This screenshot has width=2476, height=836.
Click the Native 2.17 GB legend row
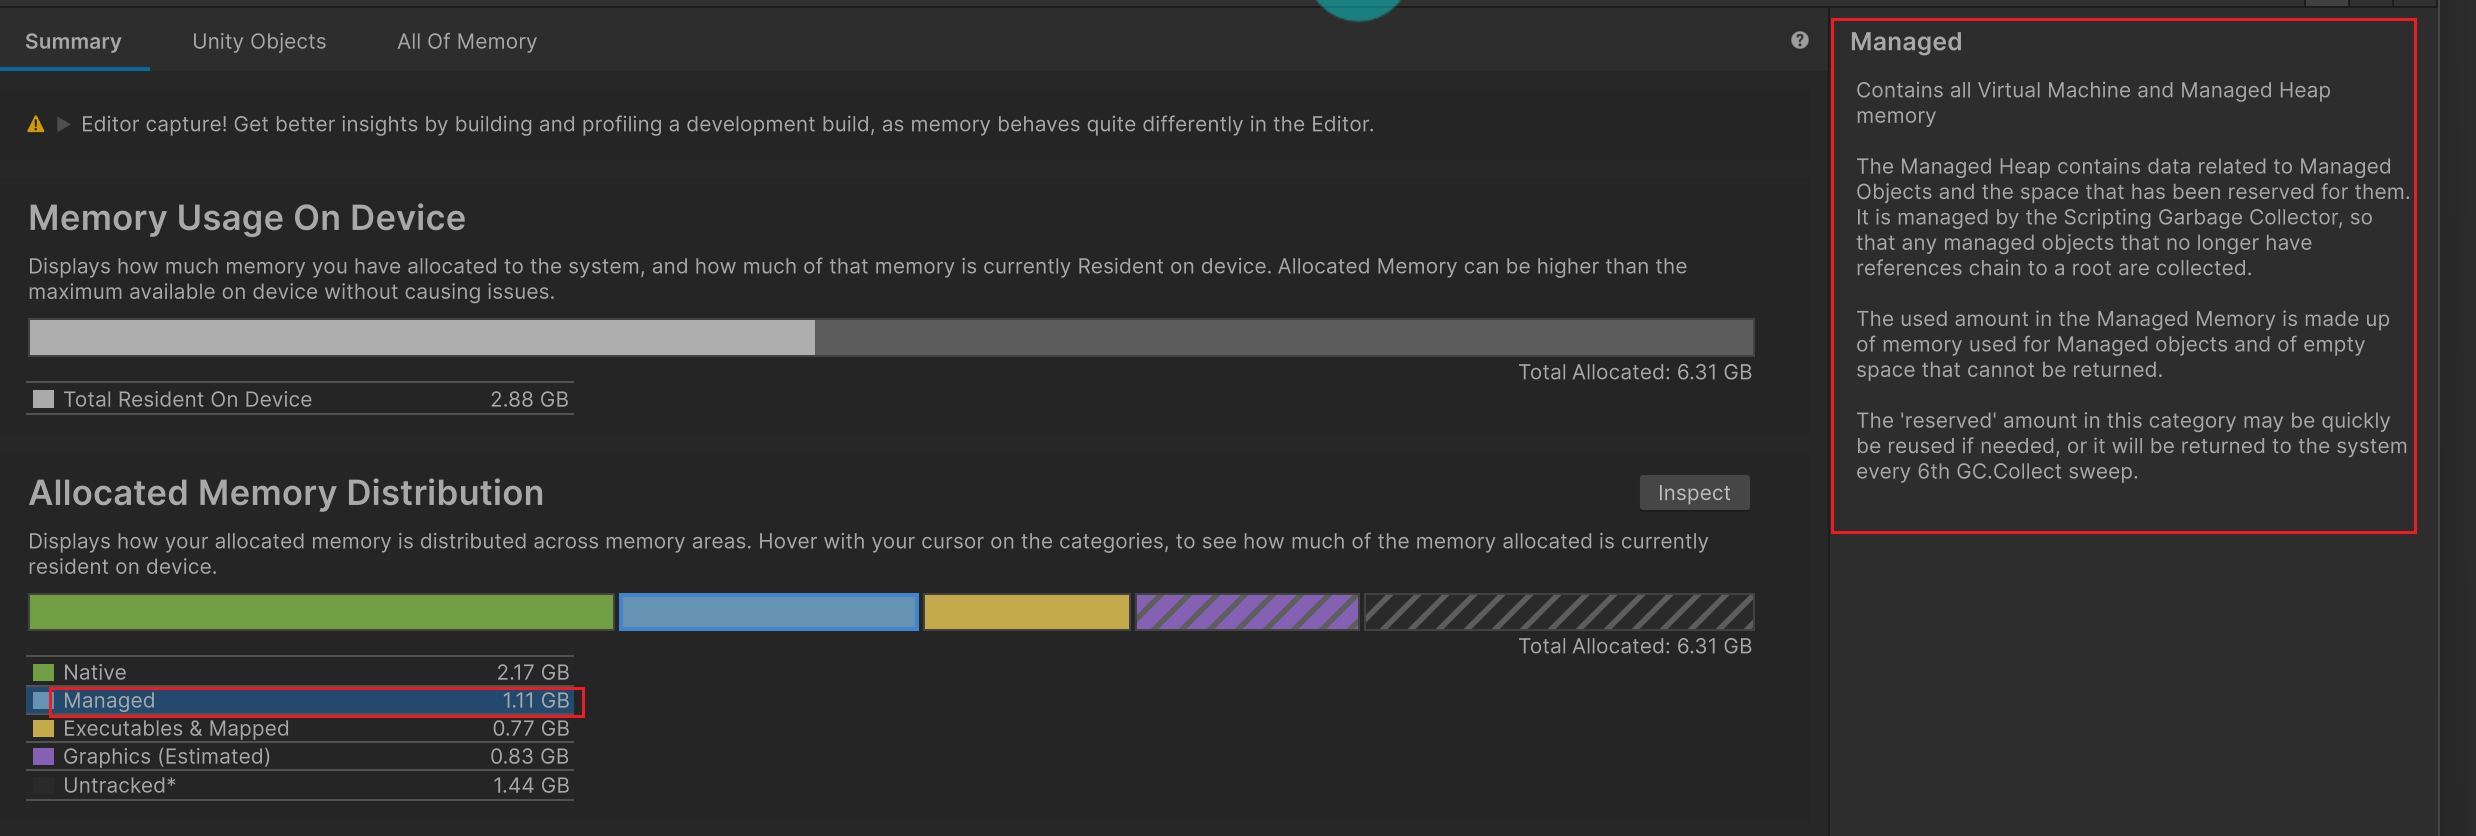click(x=300, y=672)
